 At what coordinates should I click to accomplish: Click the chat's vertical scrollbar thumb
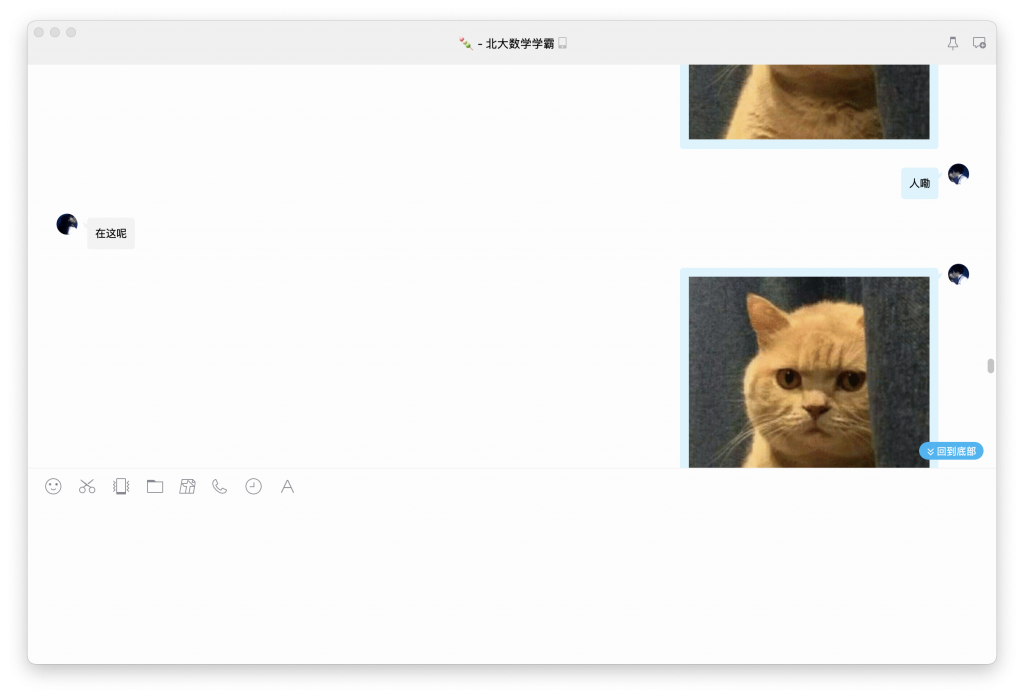pos(991,365)
